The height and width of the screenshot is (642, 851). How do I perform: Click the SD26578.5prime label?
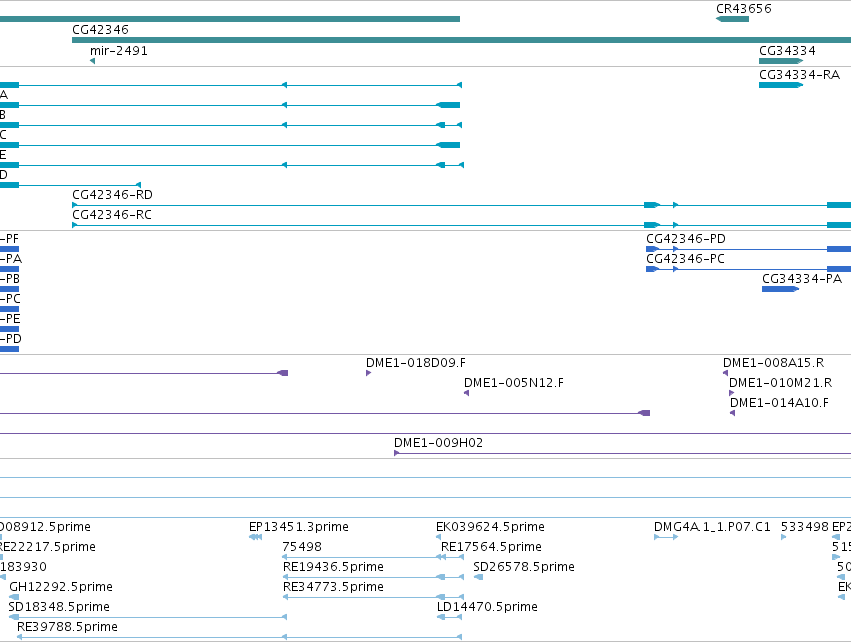(x=524, y=567)
